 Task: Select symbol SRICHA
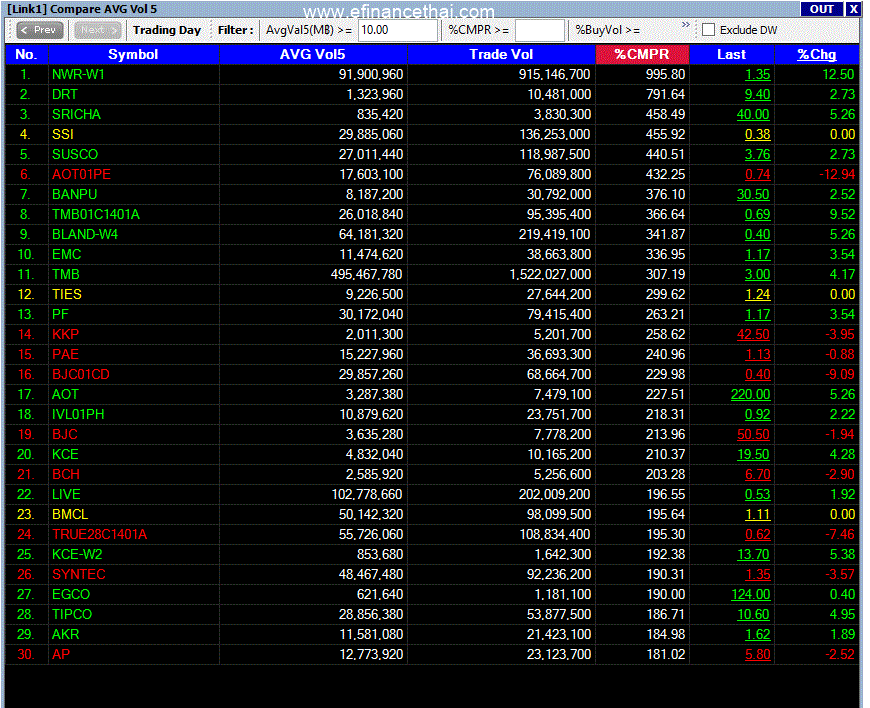point(76,114)
